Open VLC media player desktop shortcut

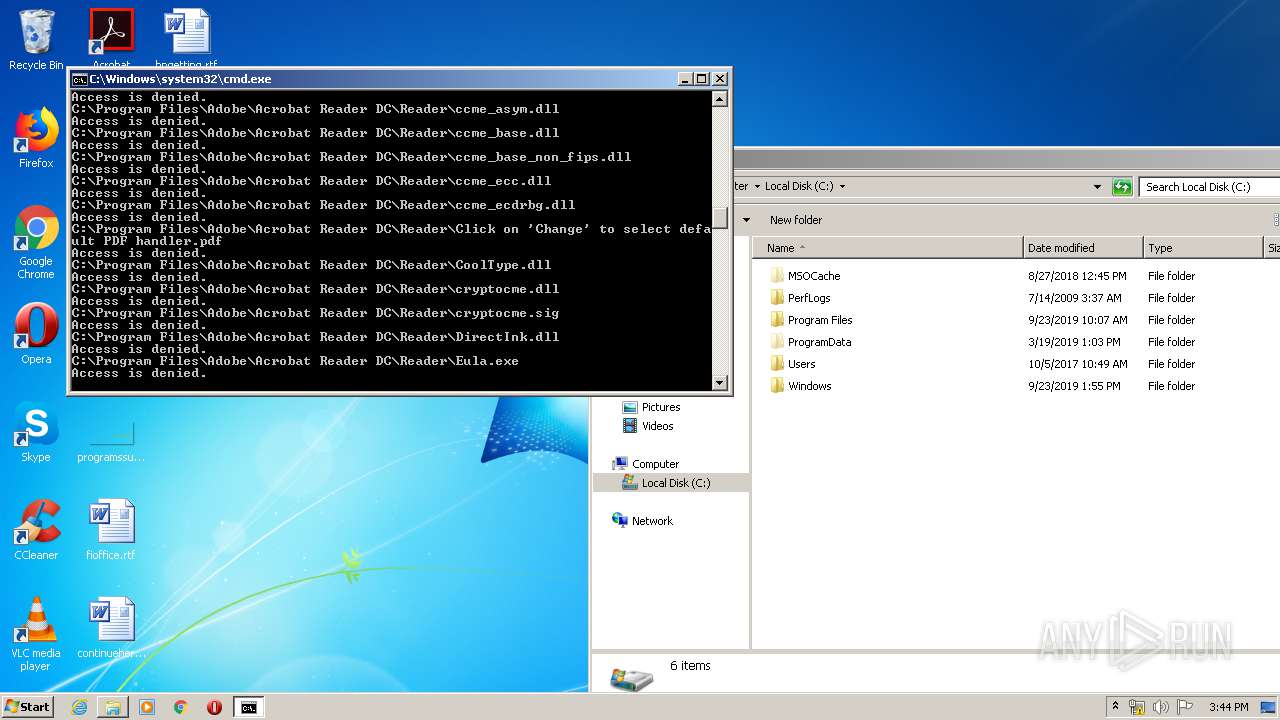coord(36,634)
